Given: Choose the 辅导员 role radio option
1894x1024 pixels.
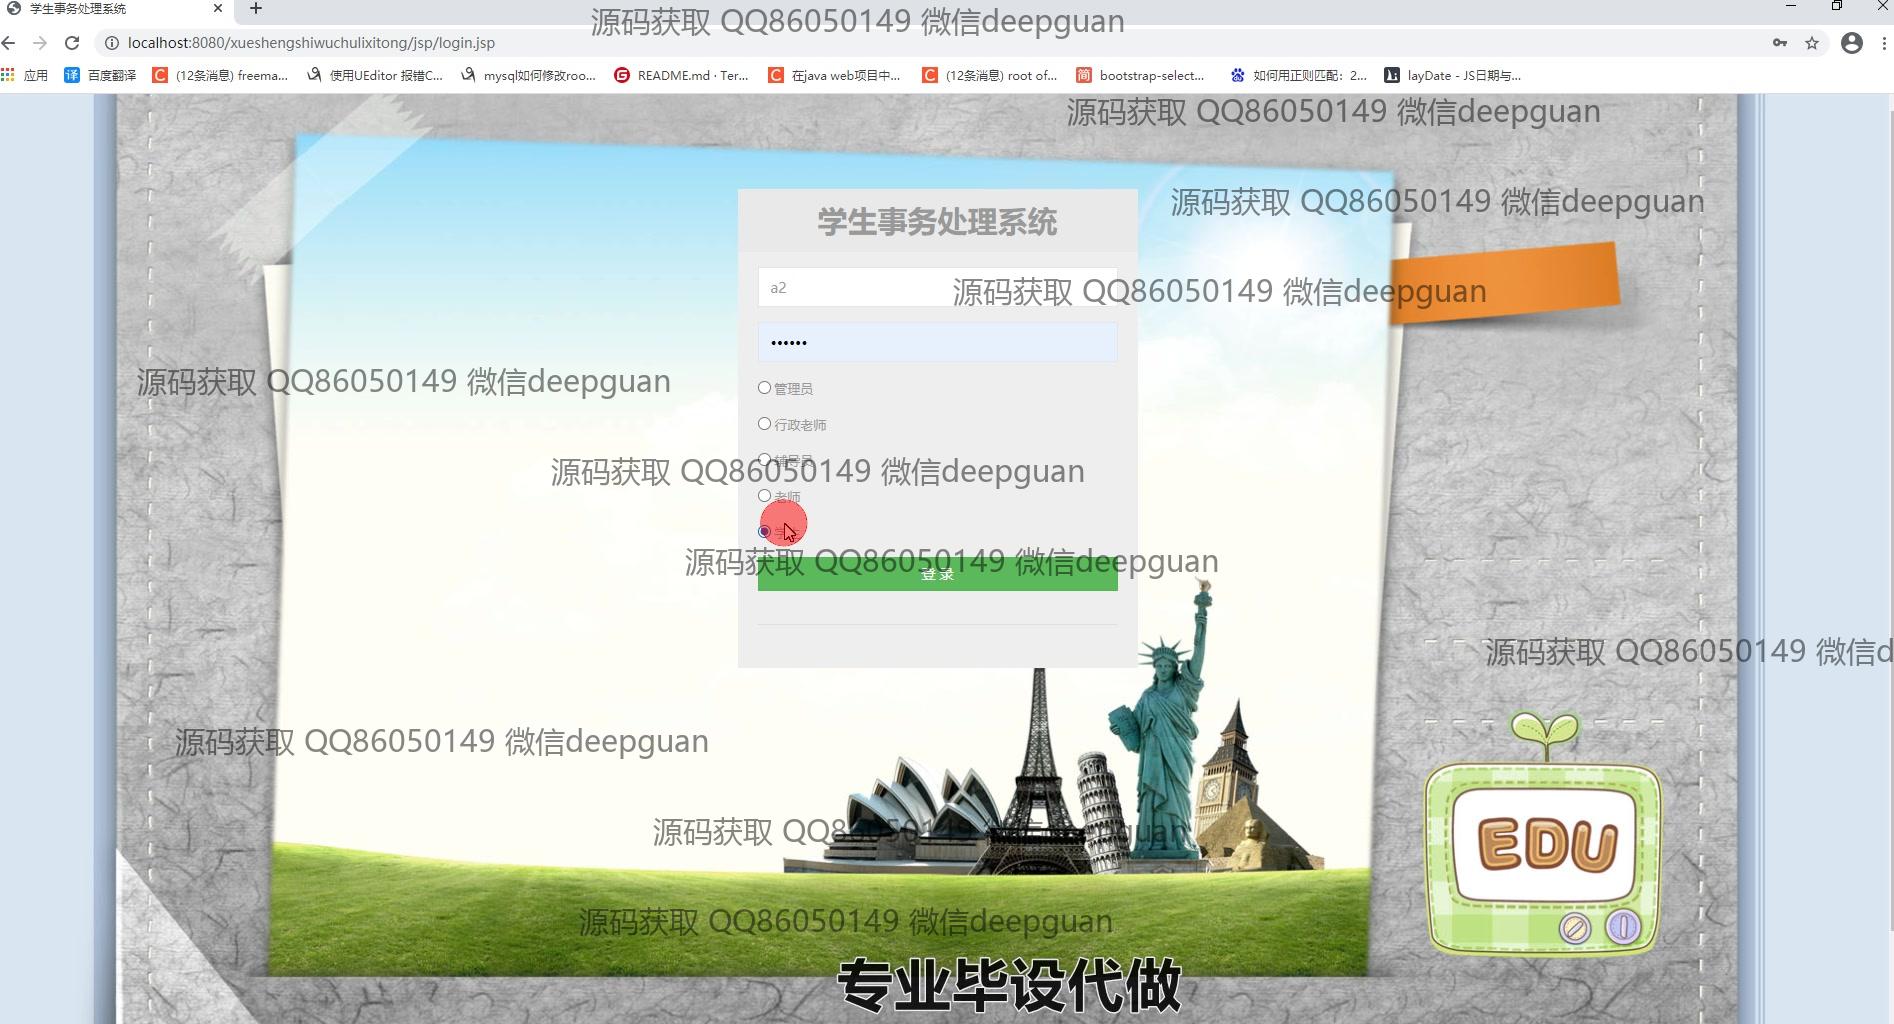Looking at the screenshot, I should coord(764,460).
